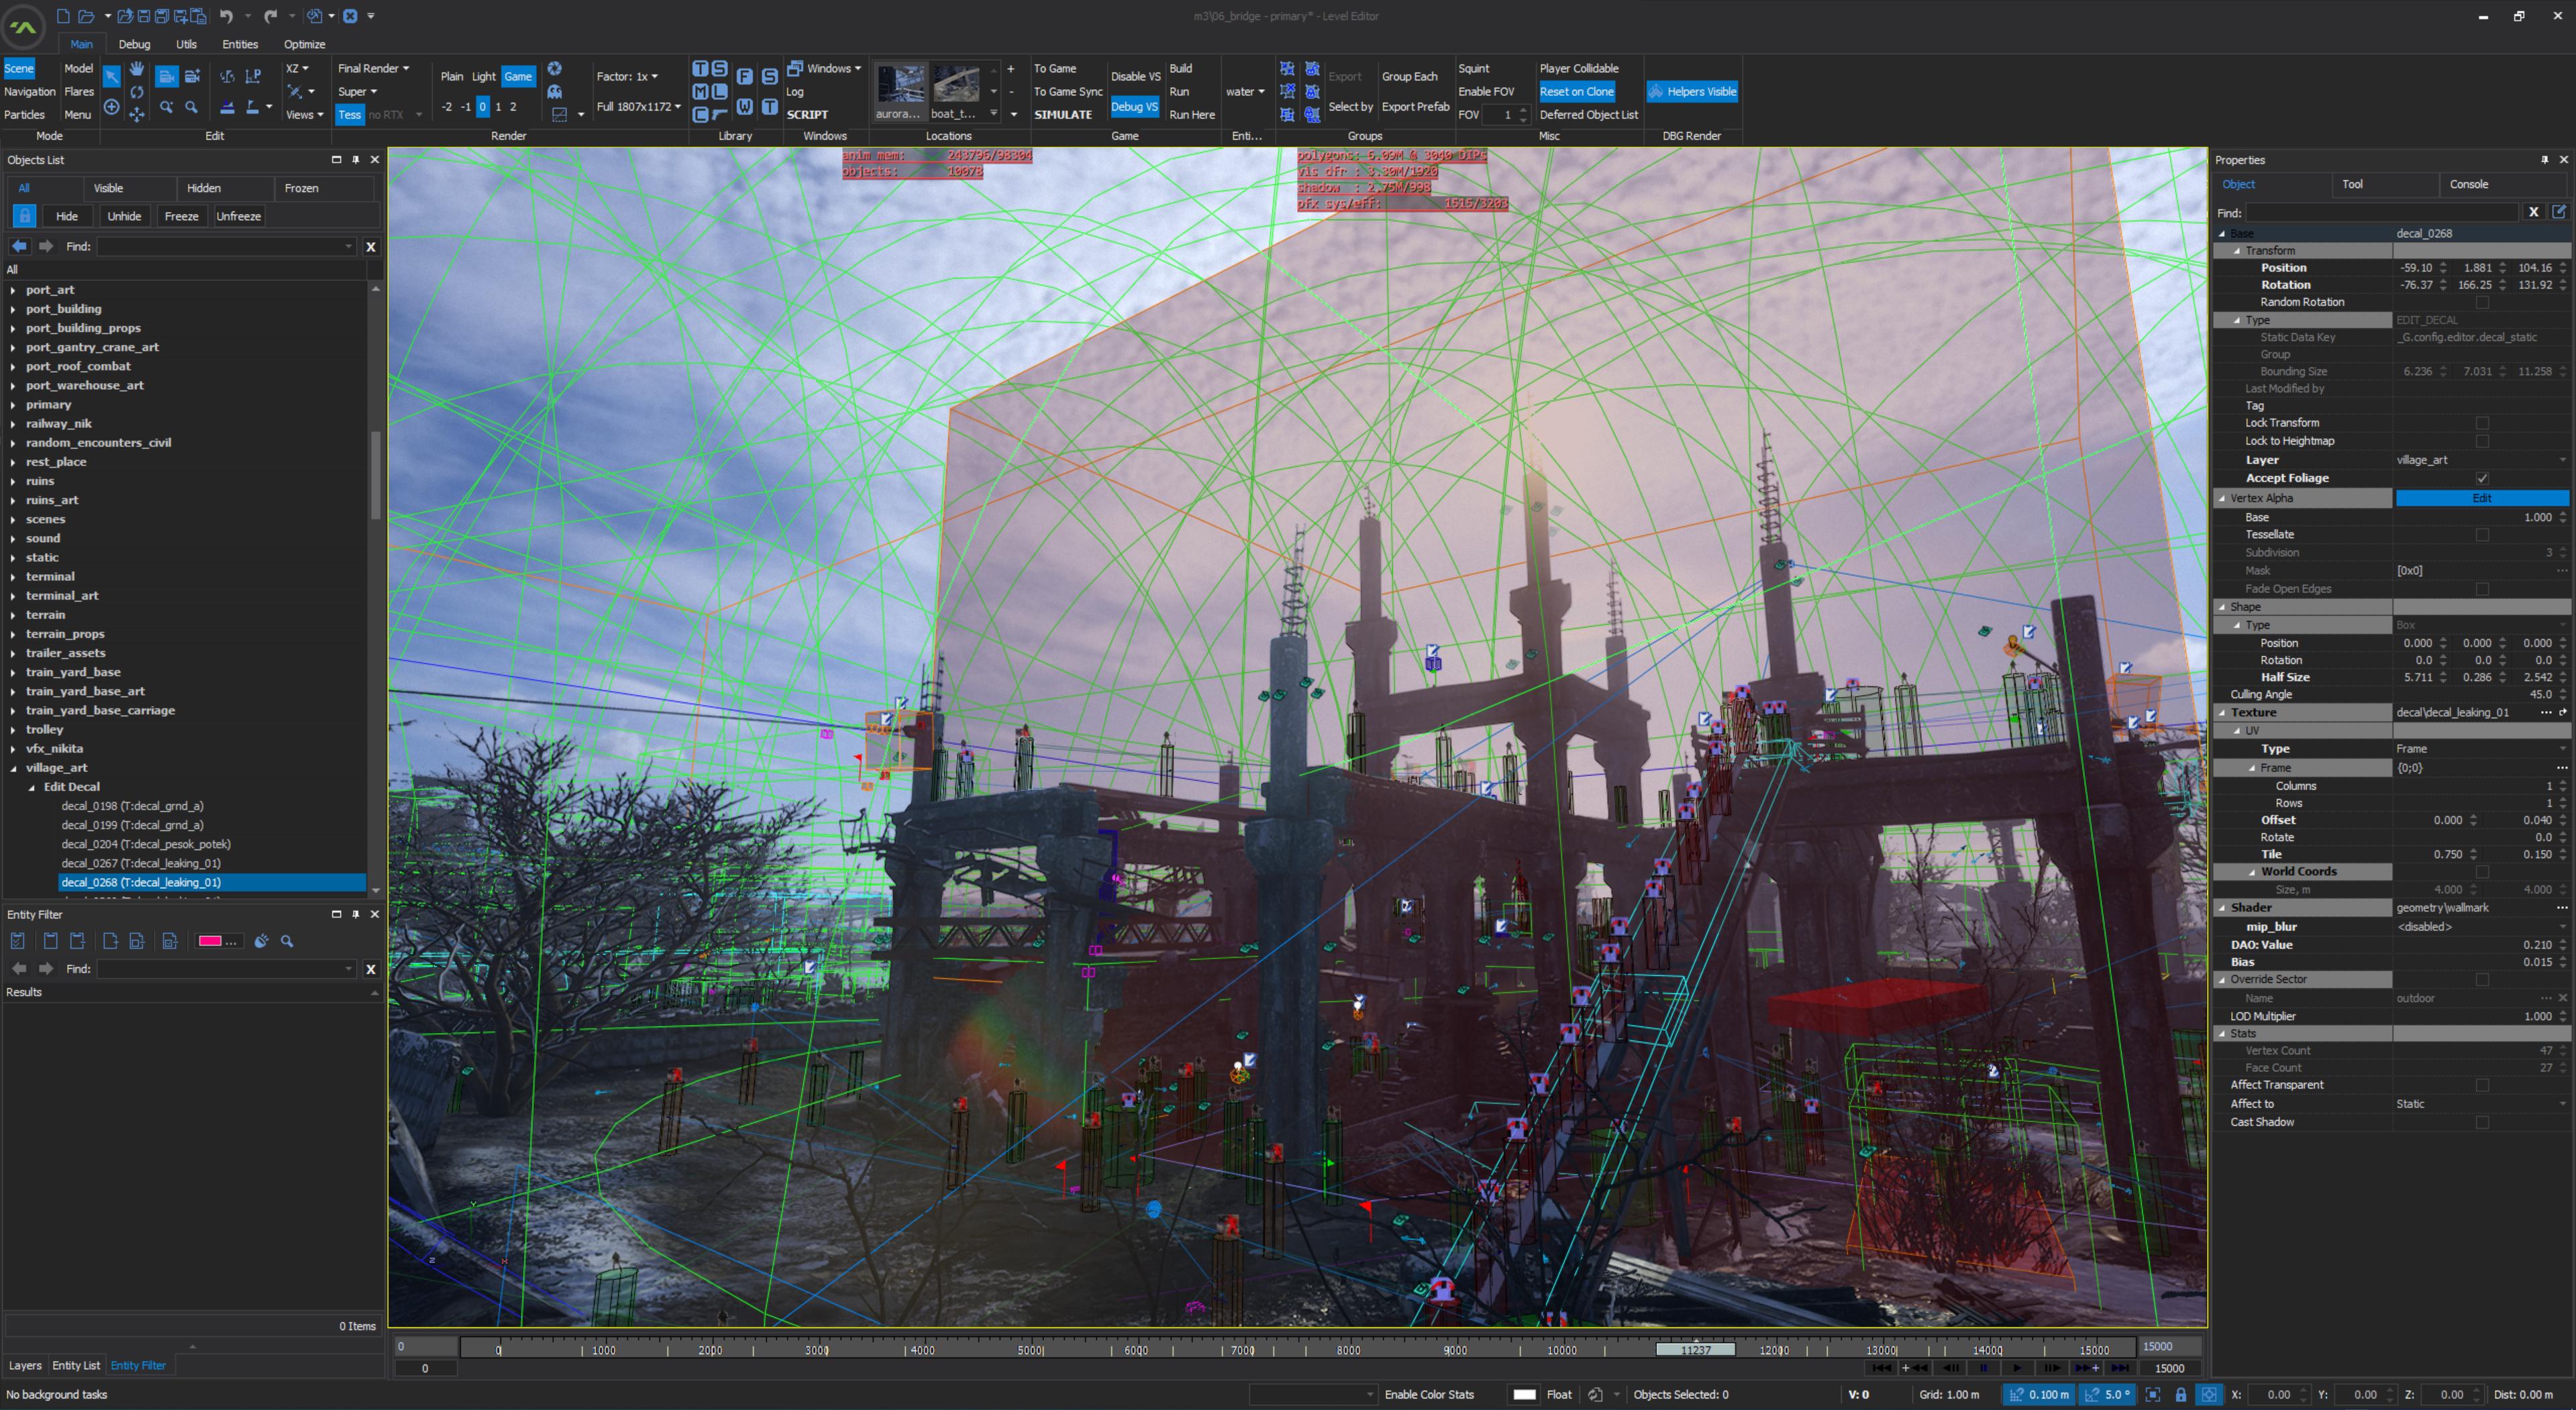Expand the village_art tree node
The image size is (2576, 1410).
pos(14,768)
